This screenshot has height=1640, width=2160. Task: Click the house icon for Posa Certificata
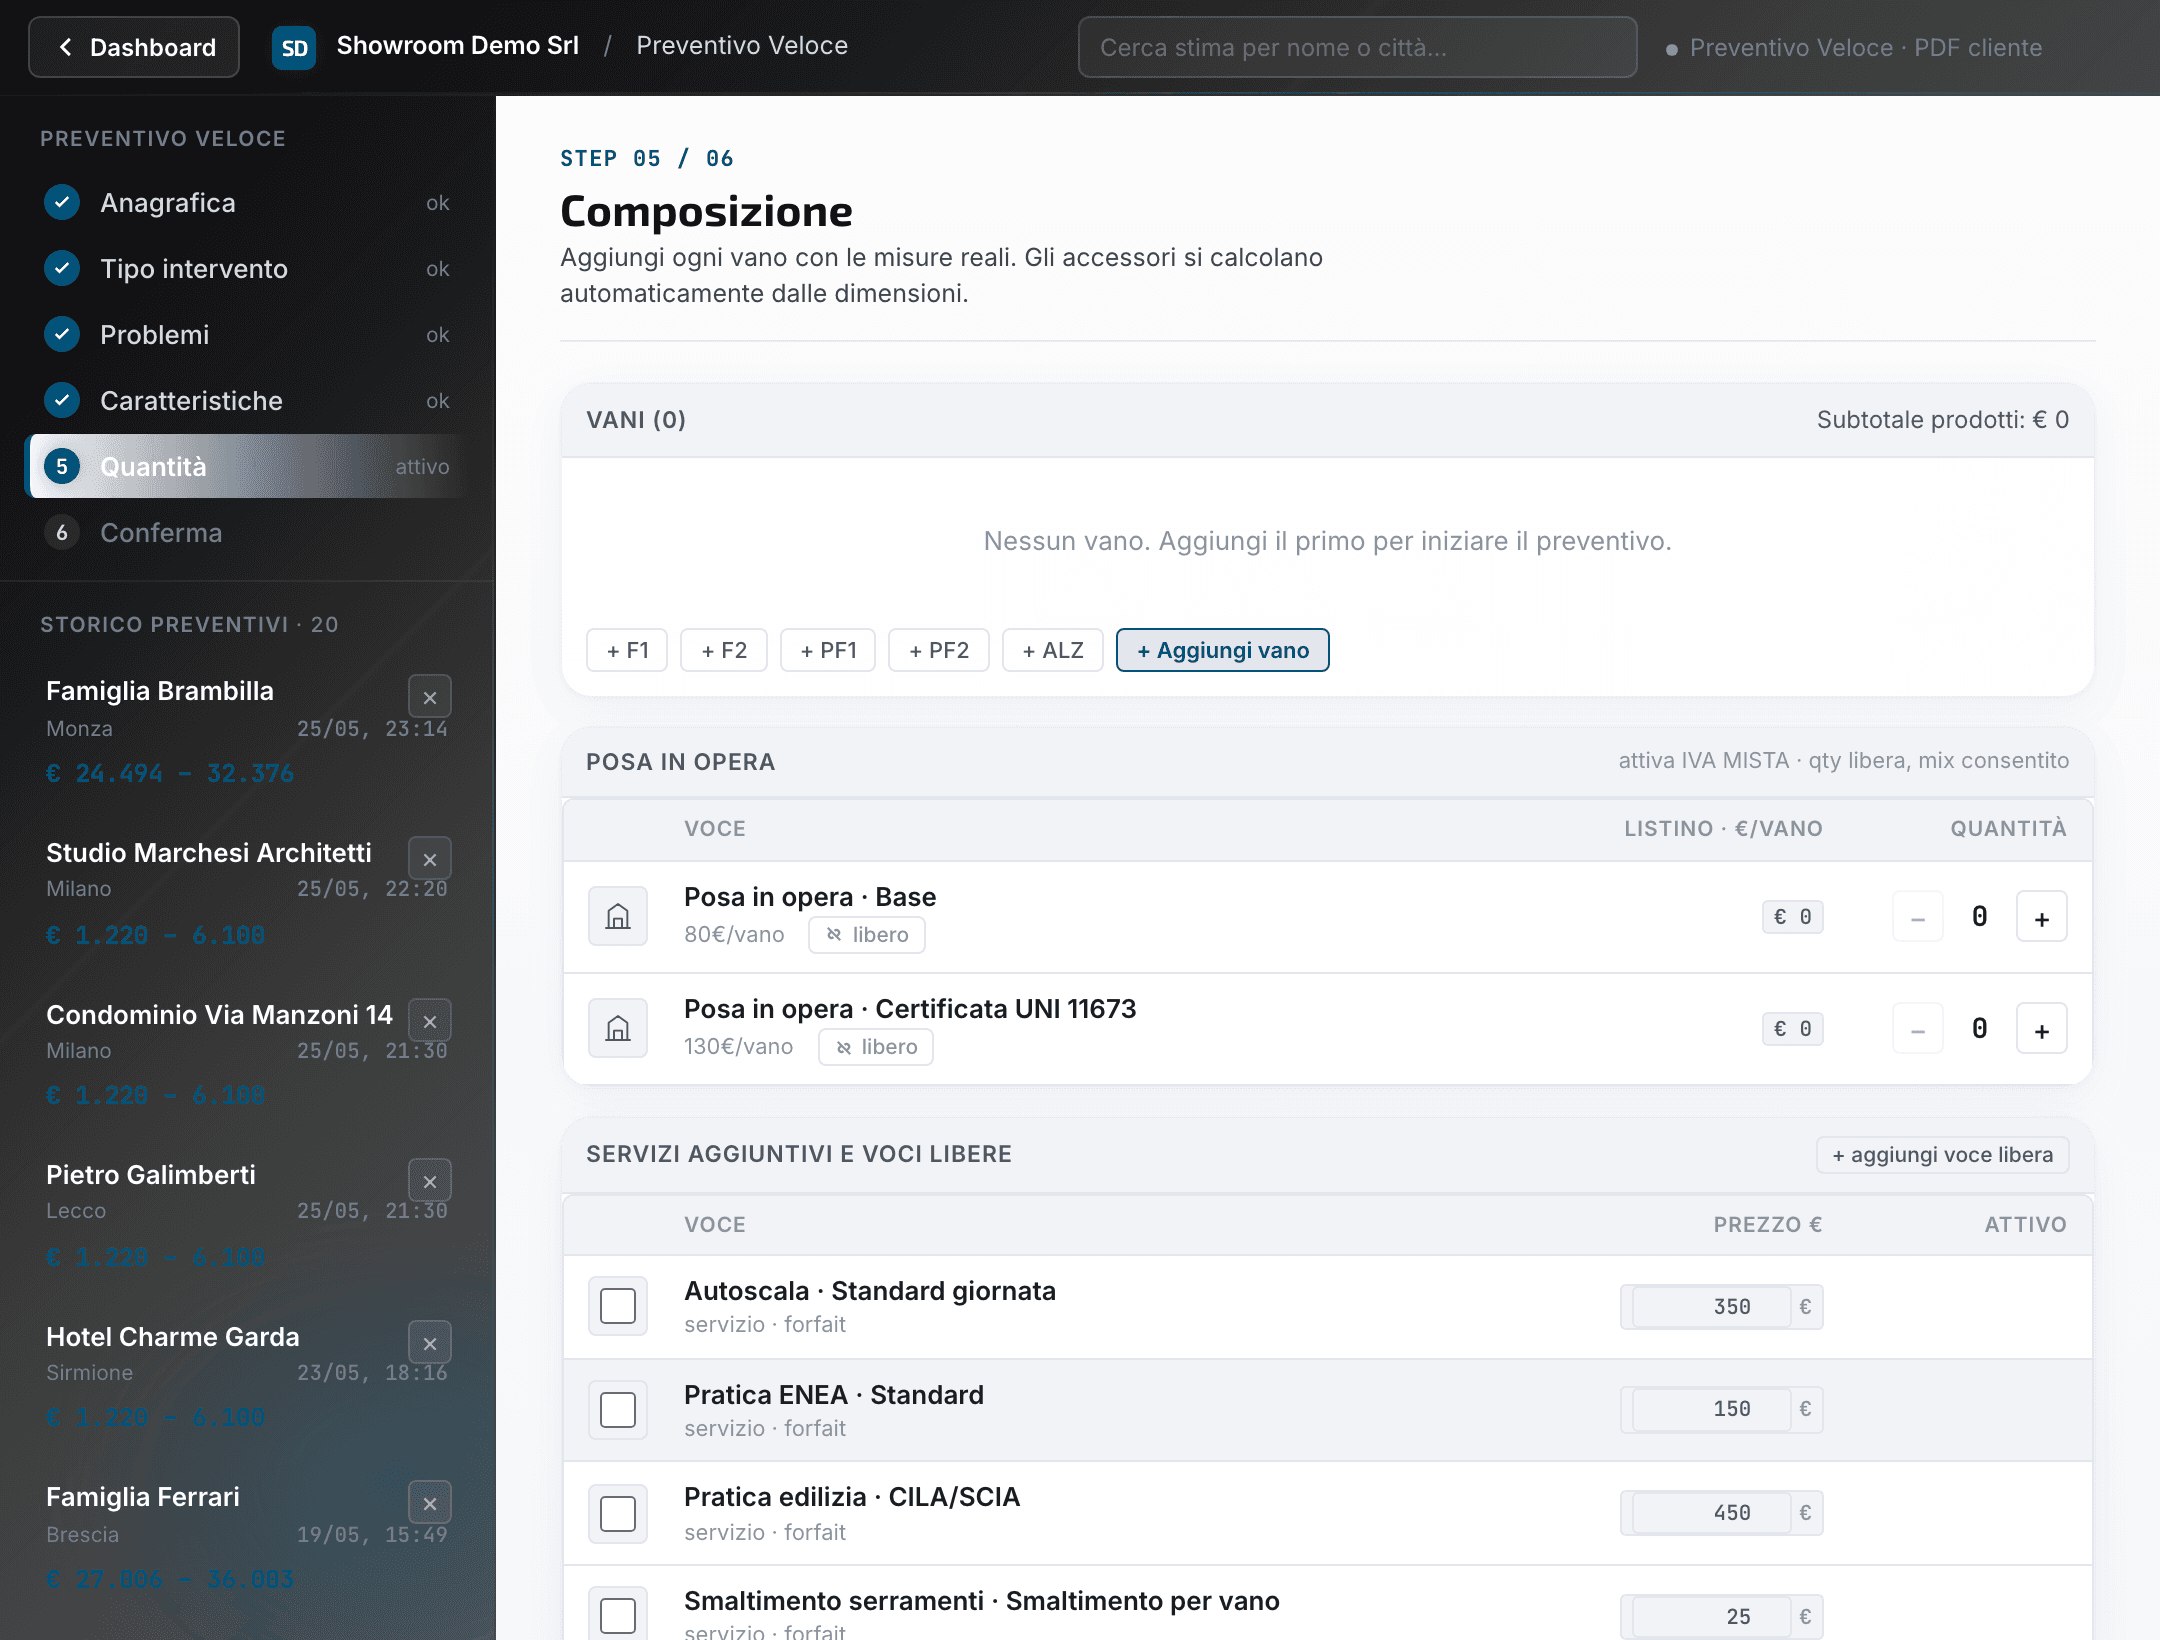[618, 1028]
